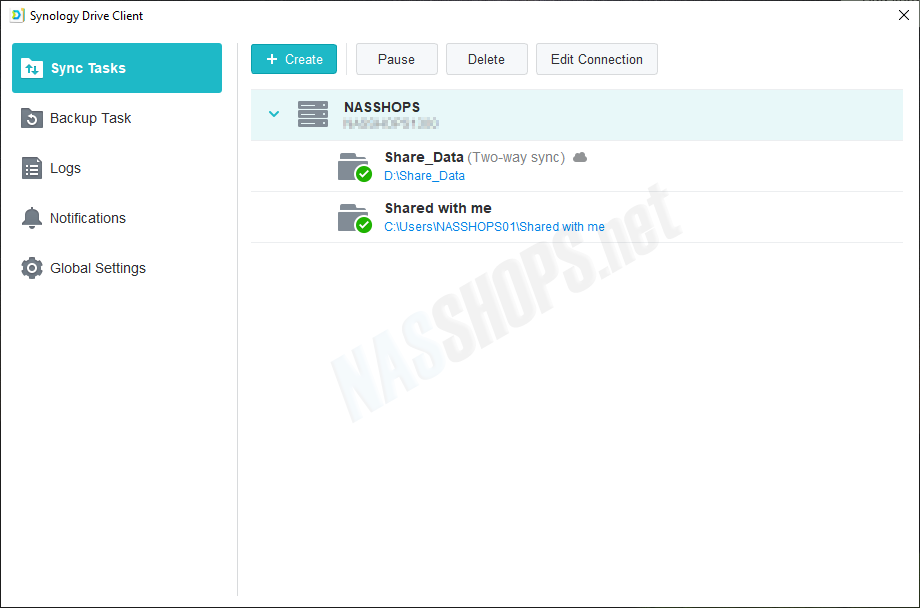Select the Share_Data sync task

(x=577, y=166)
